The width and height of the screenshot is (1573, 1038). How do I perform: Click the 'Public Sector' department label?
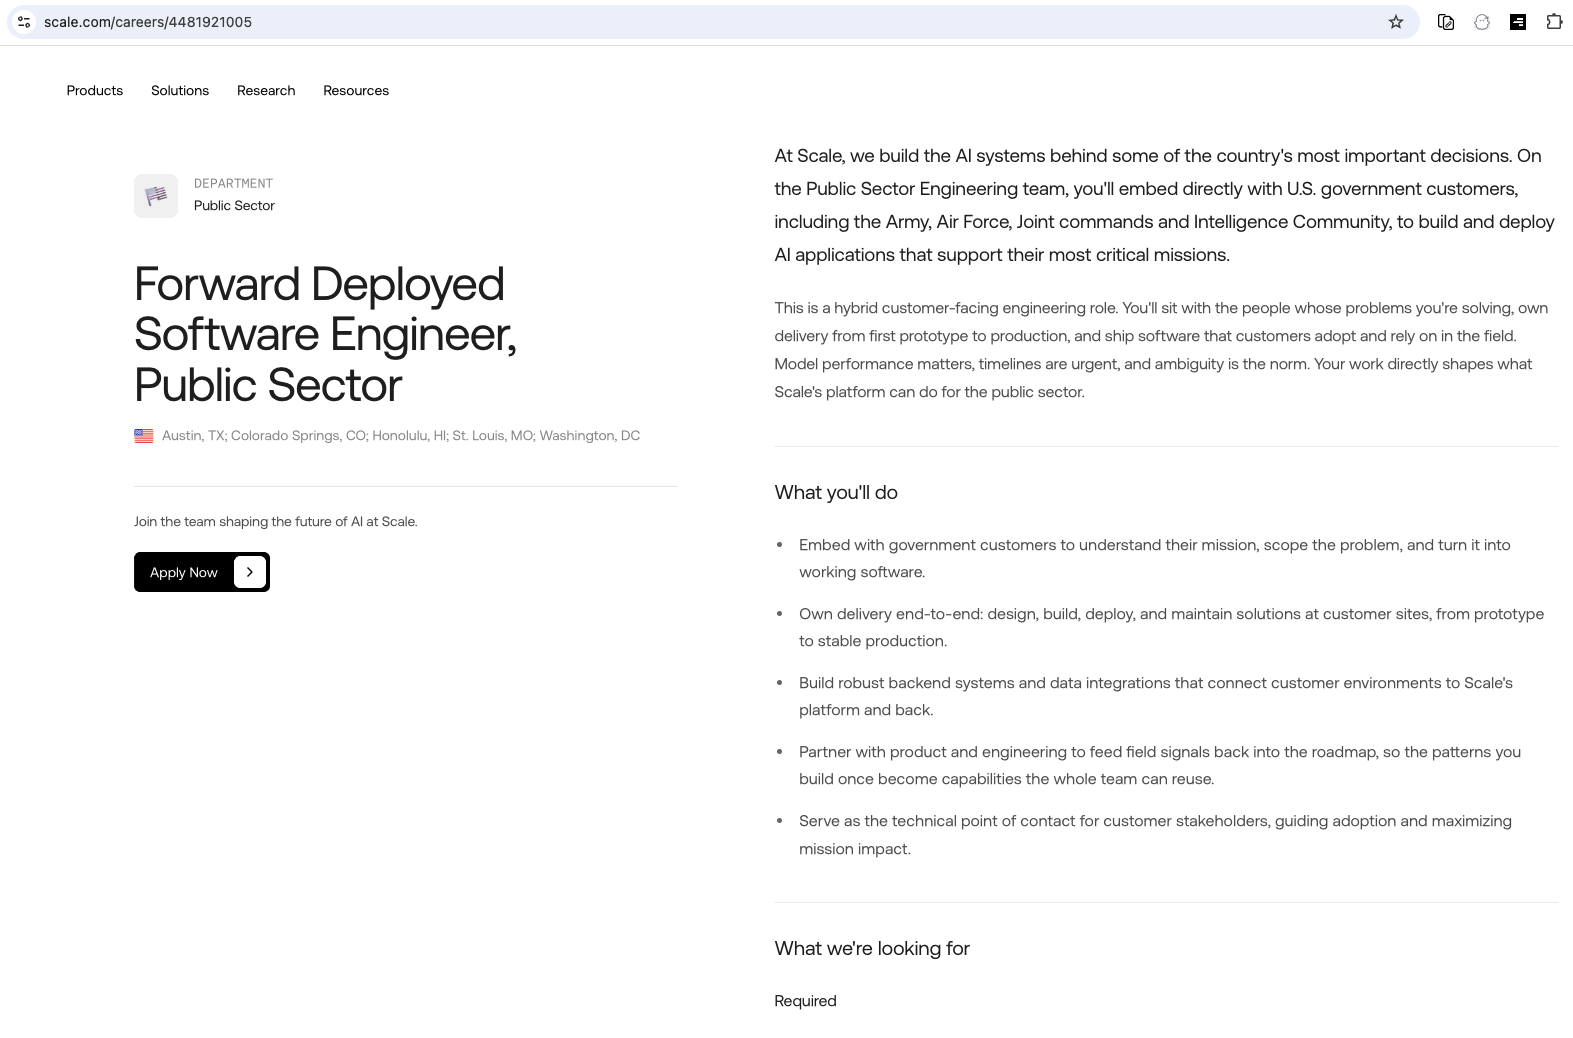point(234,206)
